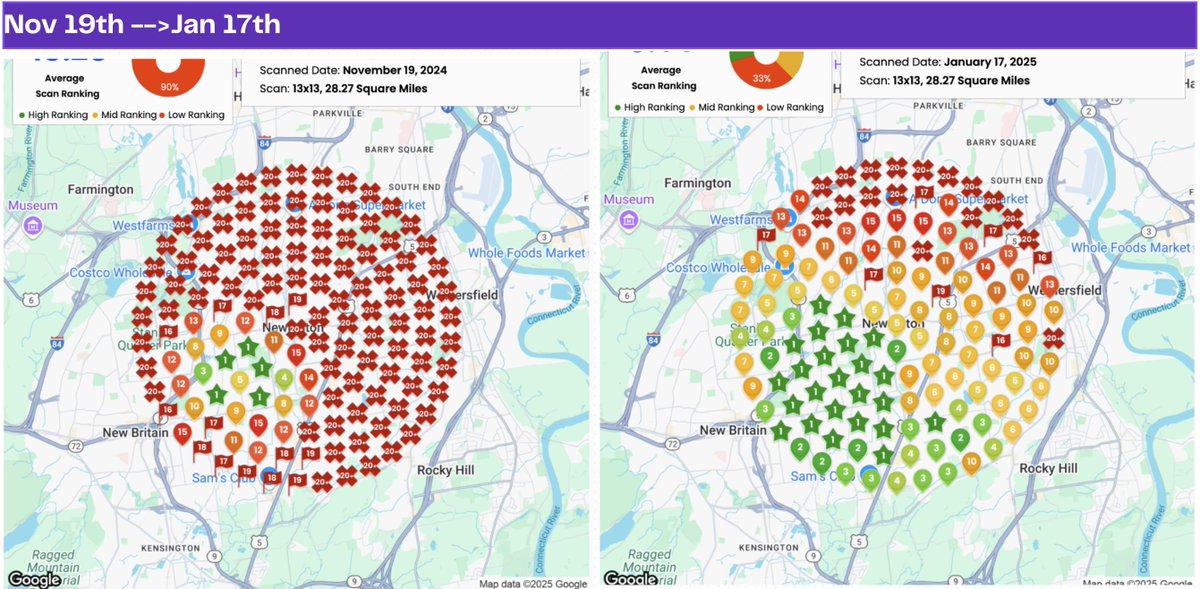Click the Google logo on right map
Image resolution: width=1200 pixels, height=589 pixels.
pos(631,578)
